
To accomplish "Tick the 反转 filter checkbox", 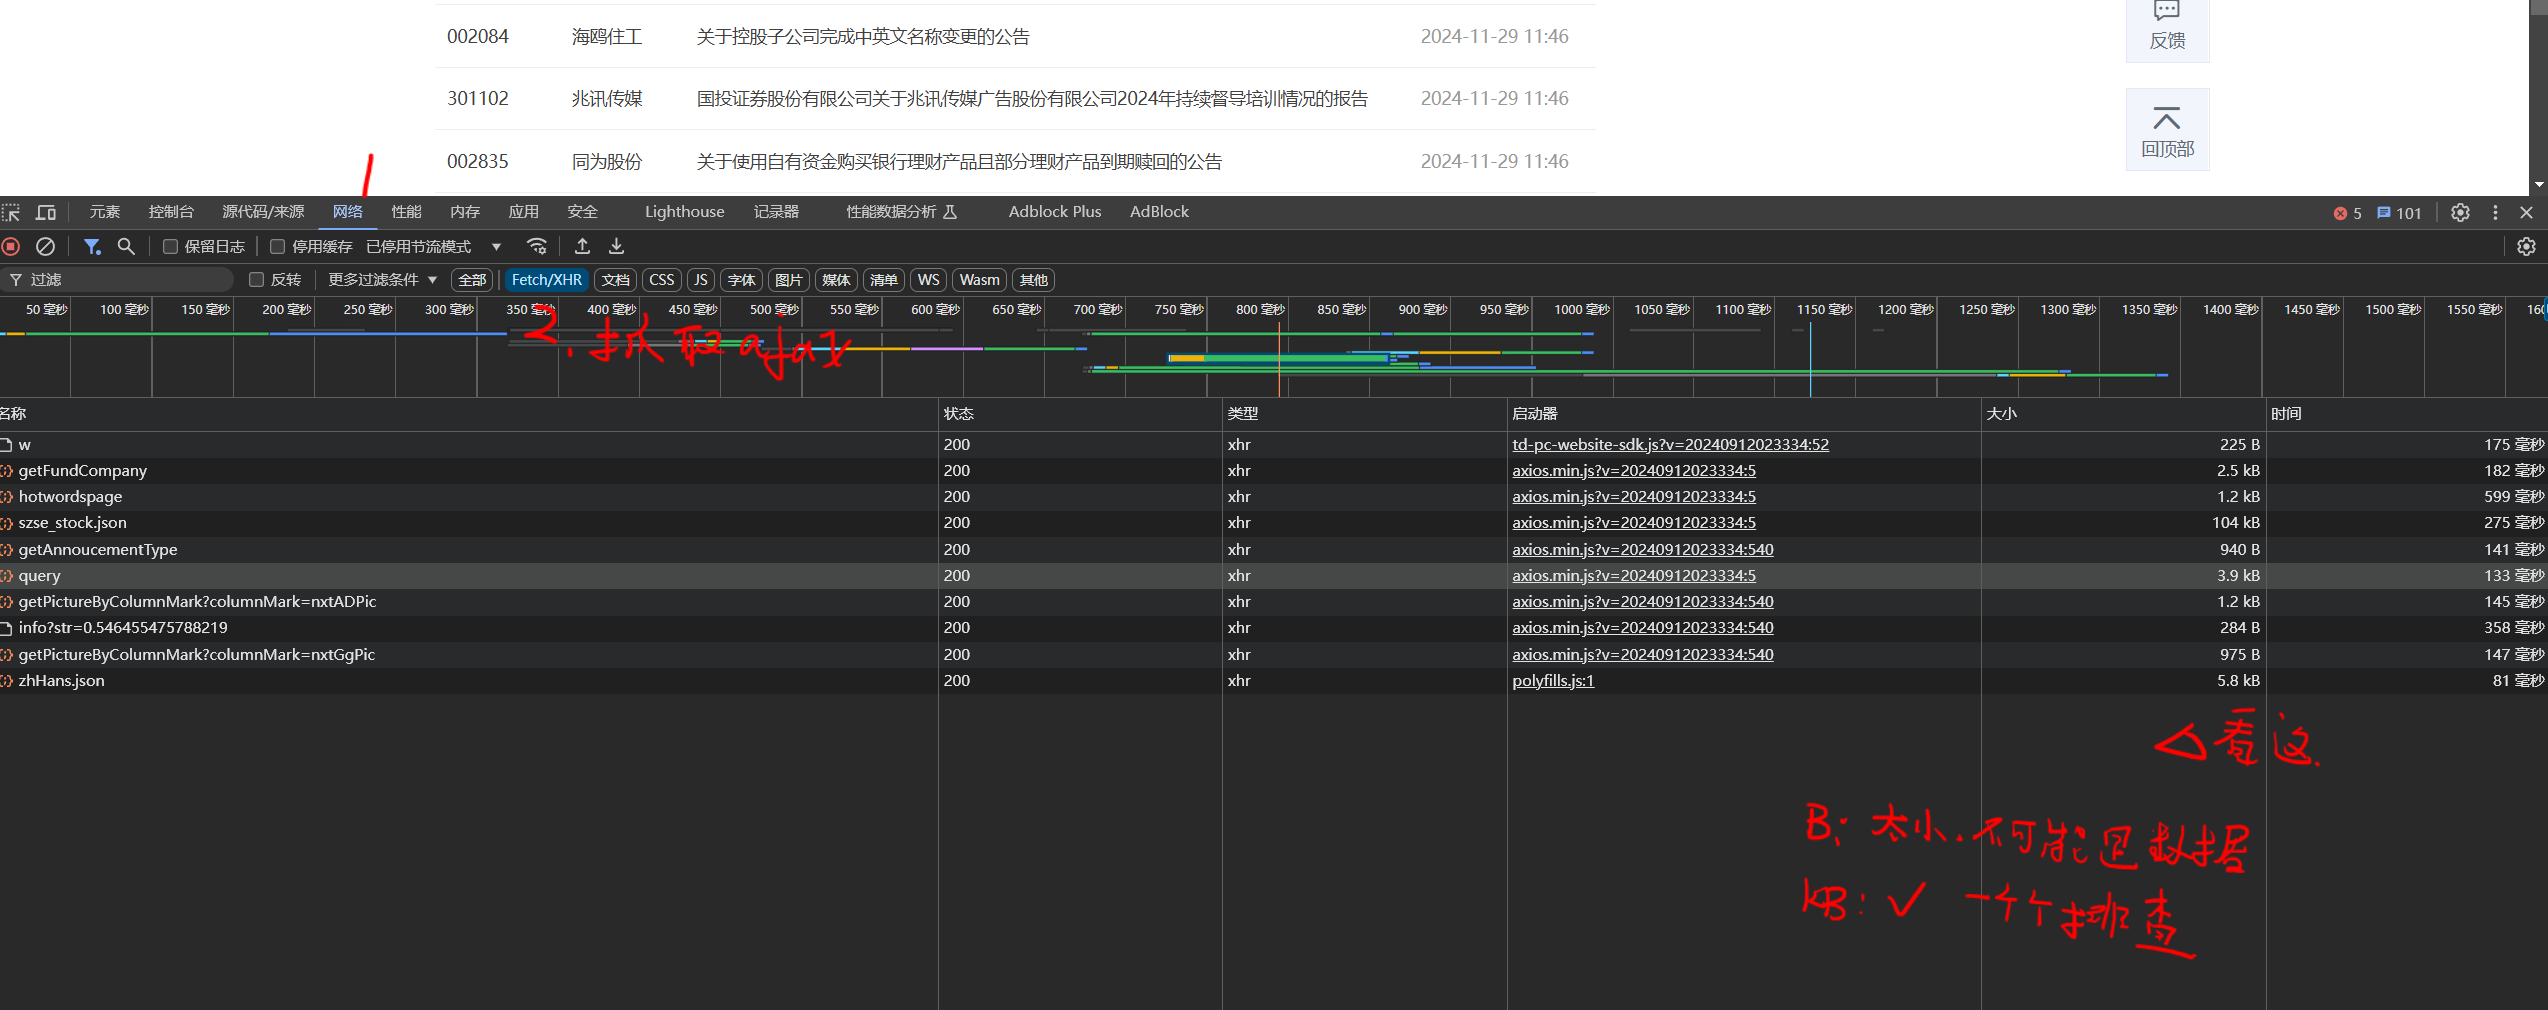I will pos(257,280).
